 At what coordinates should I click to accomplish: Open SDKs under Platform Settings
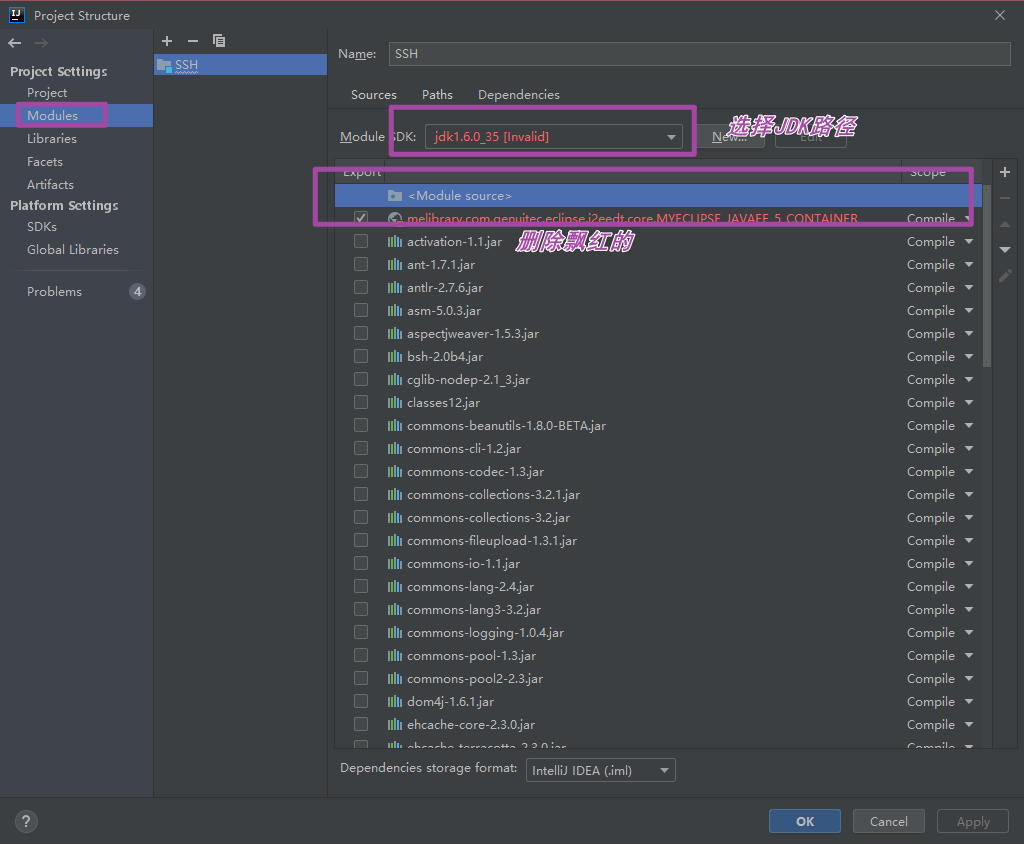click(x=42, y=227)
